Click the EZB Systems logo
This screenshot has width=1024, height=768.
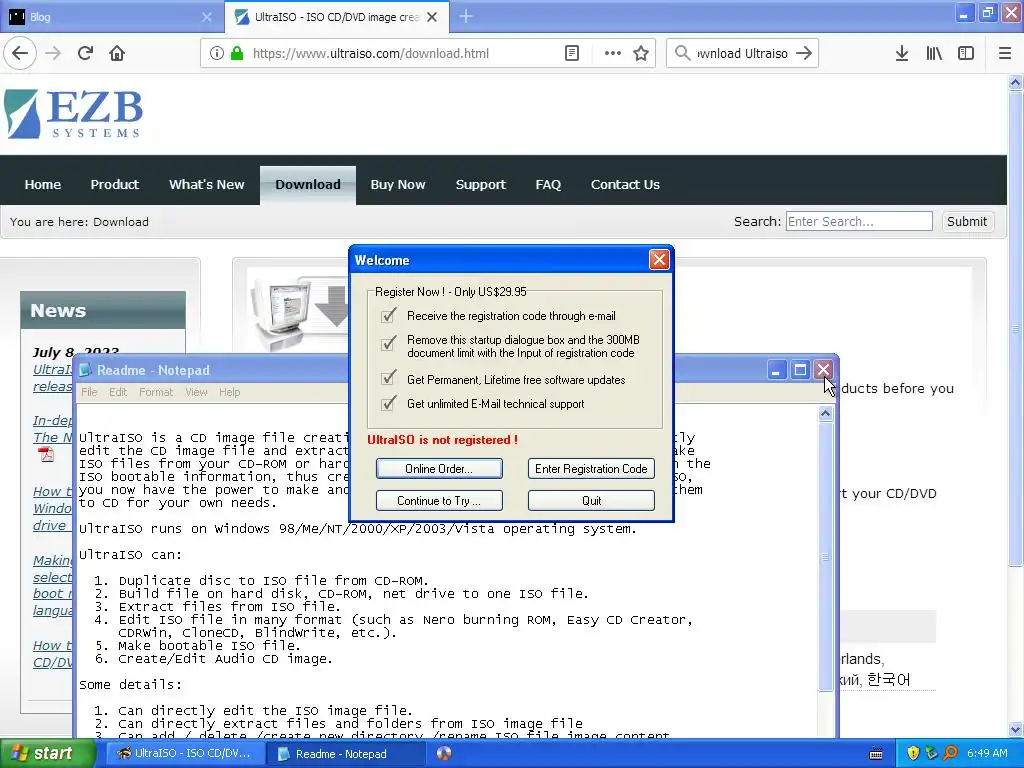[x=73, y=114]
